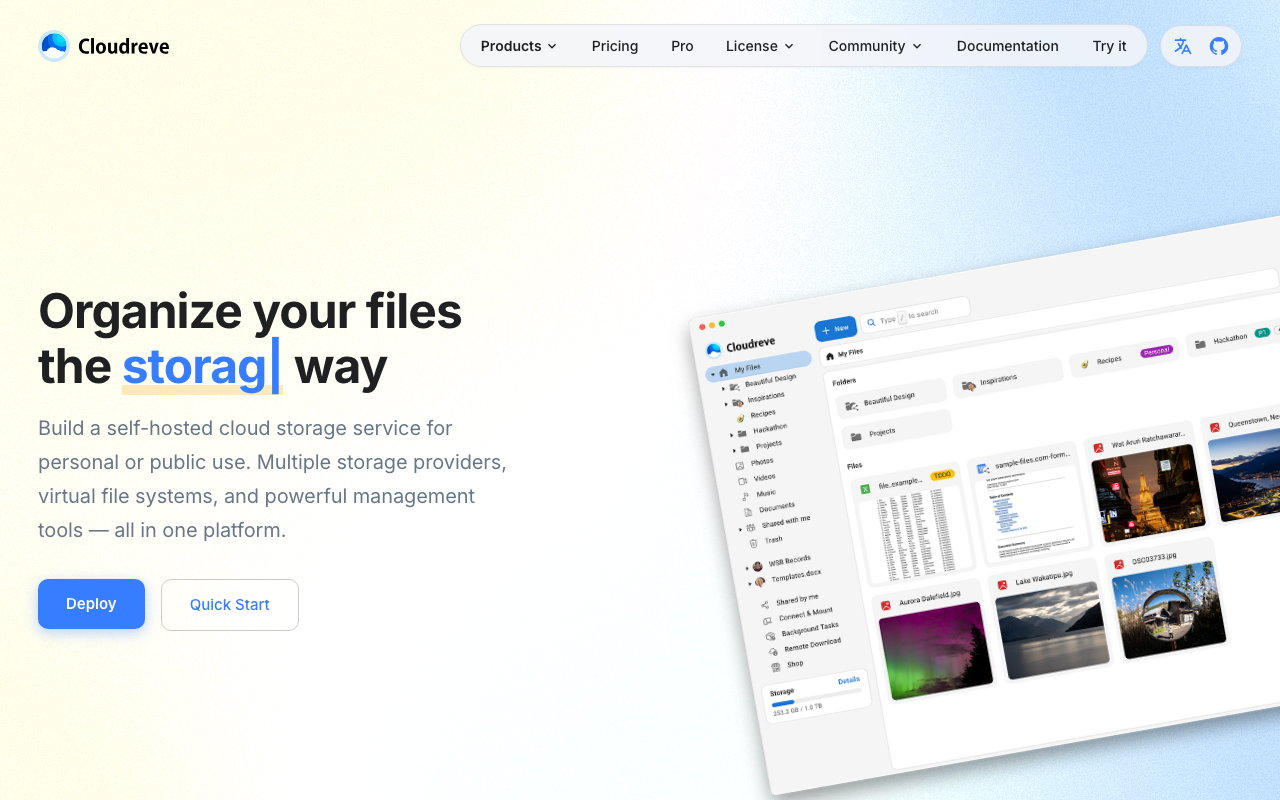Click the storage usage progress bar
Viewport: 1280px width, 800px height.
click(x=816, y=698)
